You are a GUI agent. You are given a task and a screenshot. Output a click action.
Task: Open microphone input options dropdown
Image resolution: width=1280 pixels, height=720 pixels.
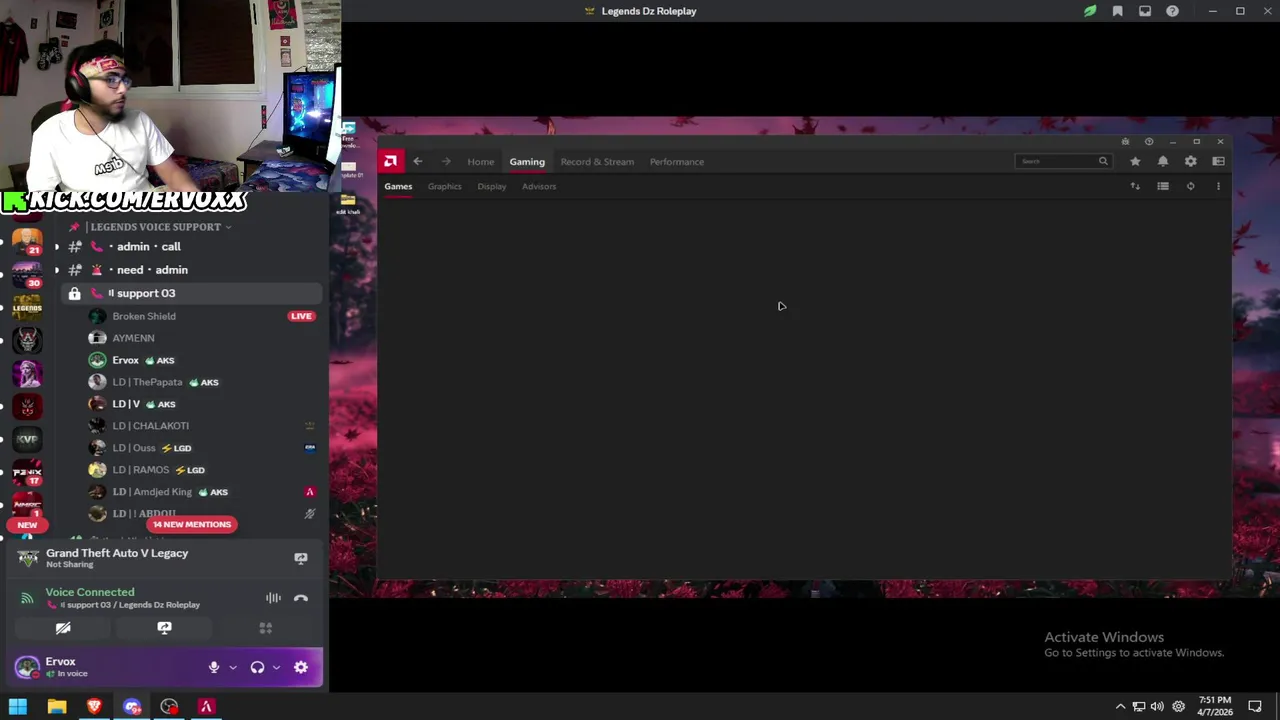[x=233, y=667]
